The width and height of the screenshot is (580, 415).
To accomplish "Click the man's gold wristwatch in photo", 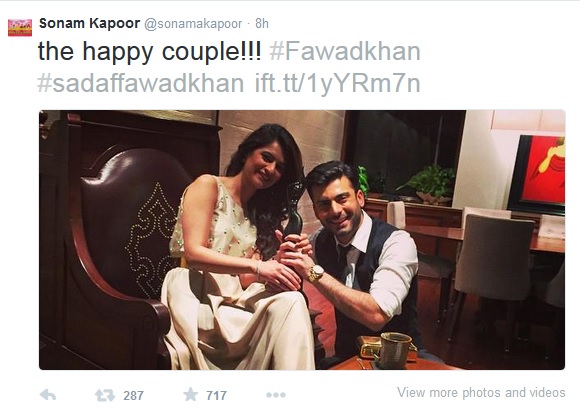I will [316, 273].
